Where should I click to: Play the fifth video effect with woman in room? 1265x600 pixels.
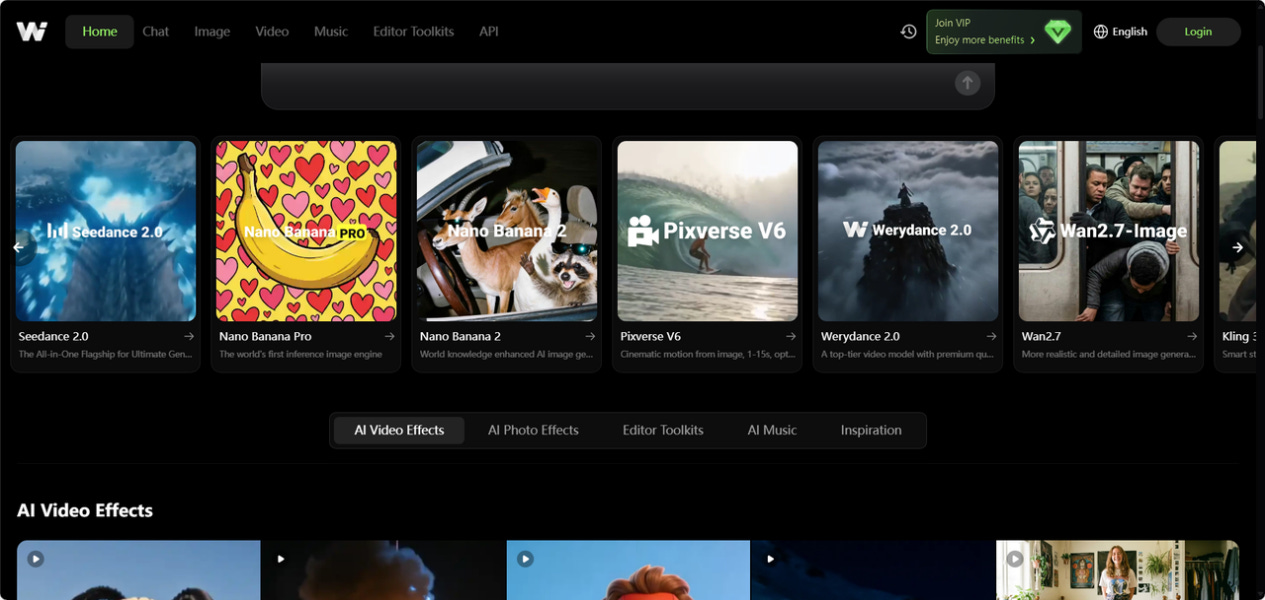[x=1015, y=559]
